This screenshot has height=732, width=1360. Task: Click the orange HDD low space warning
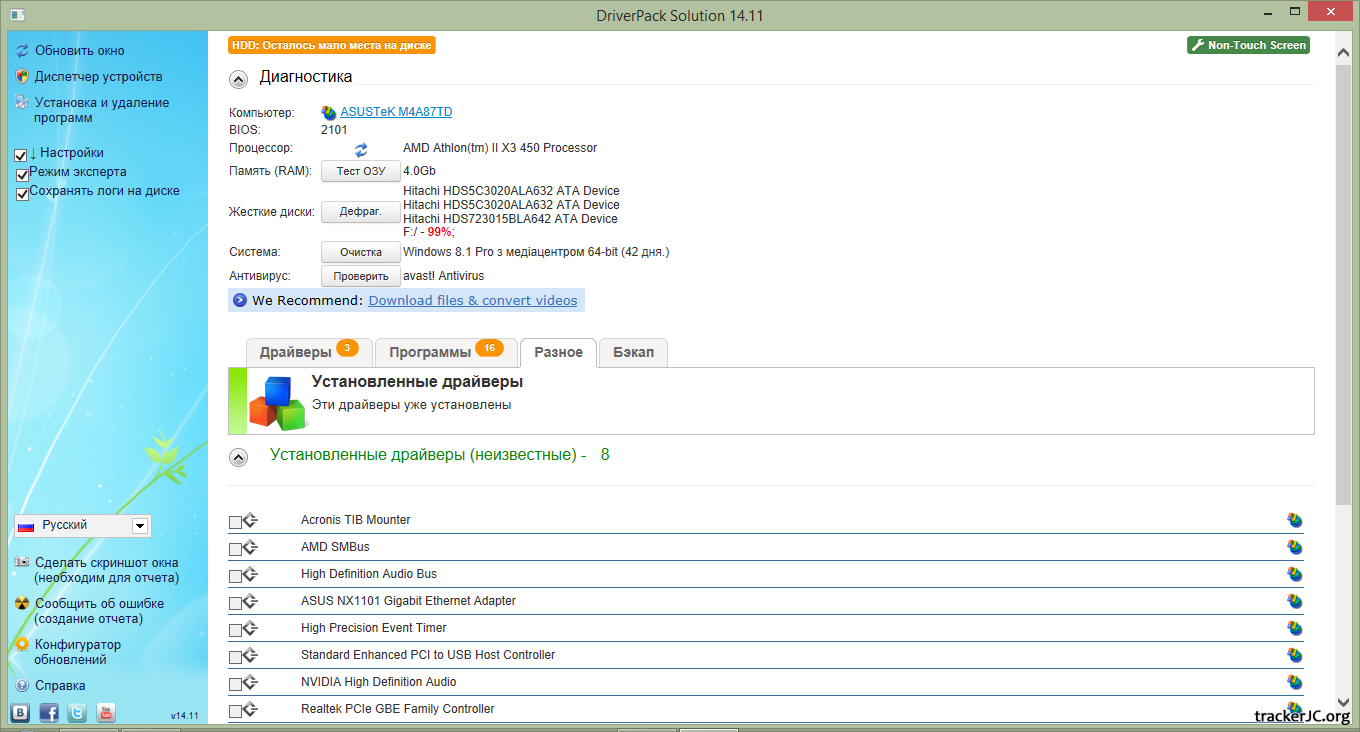pos(332,45)
